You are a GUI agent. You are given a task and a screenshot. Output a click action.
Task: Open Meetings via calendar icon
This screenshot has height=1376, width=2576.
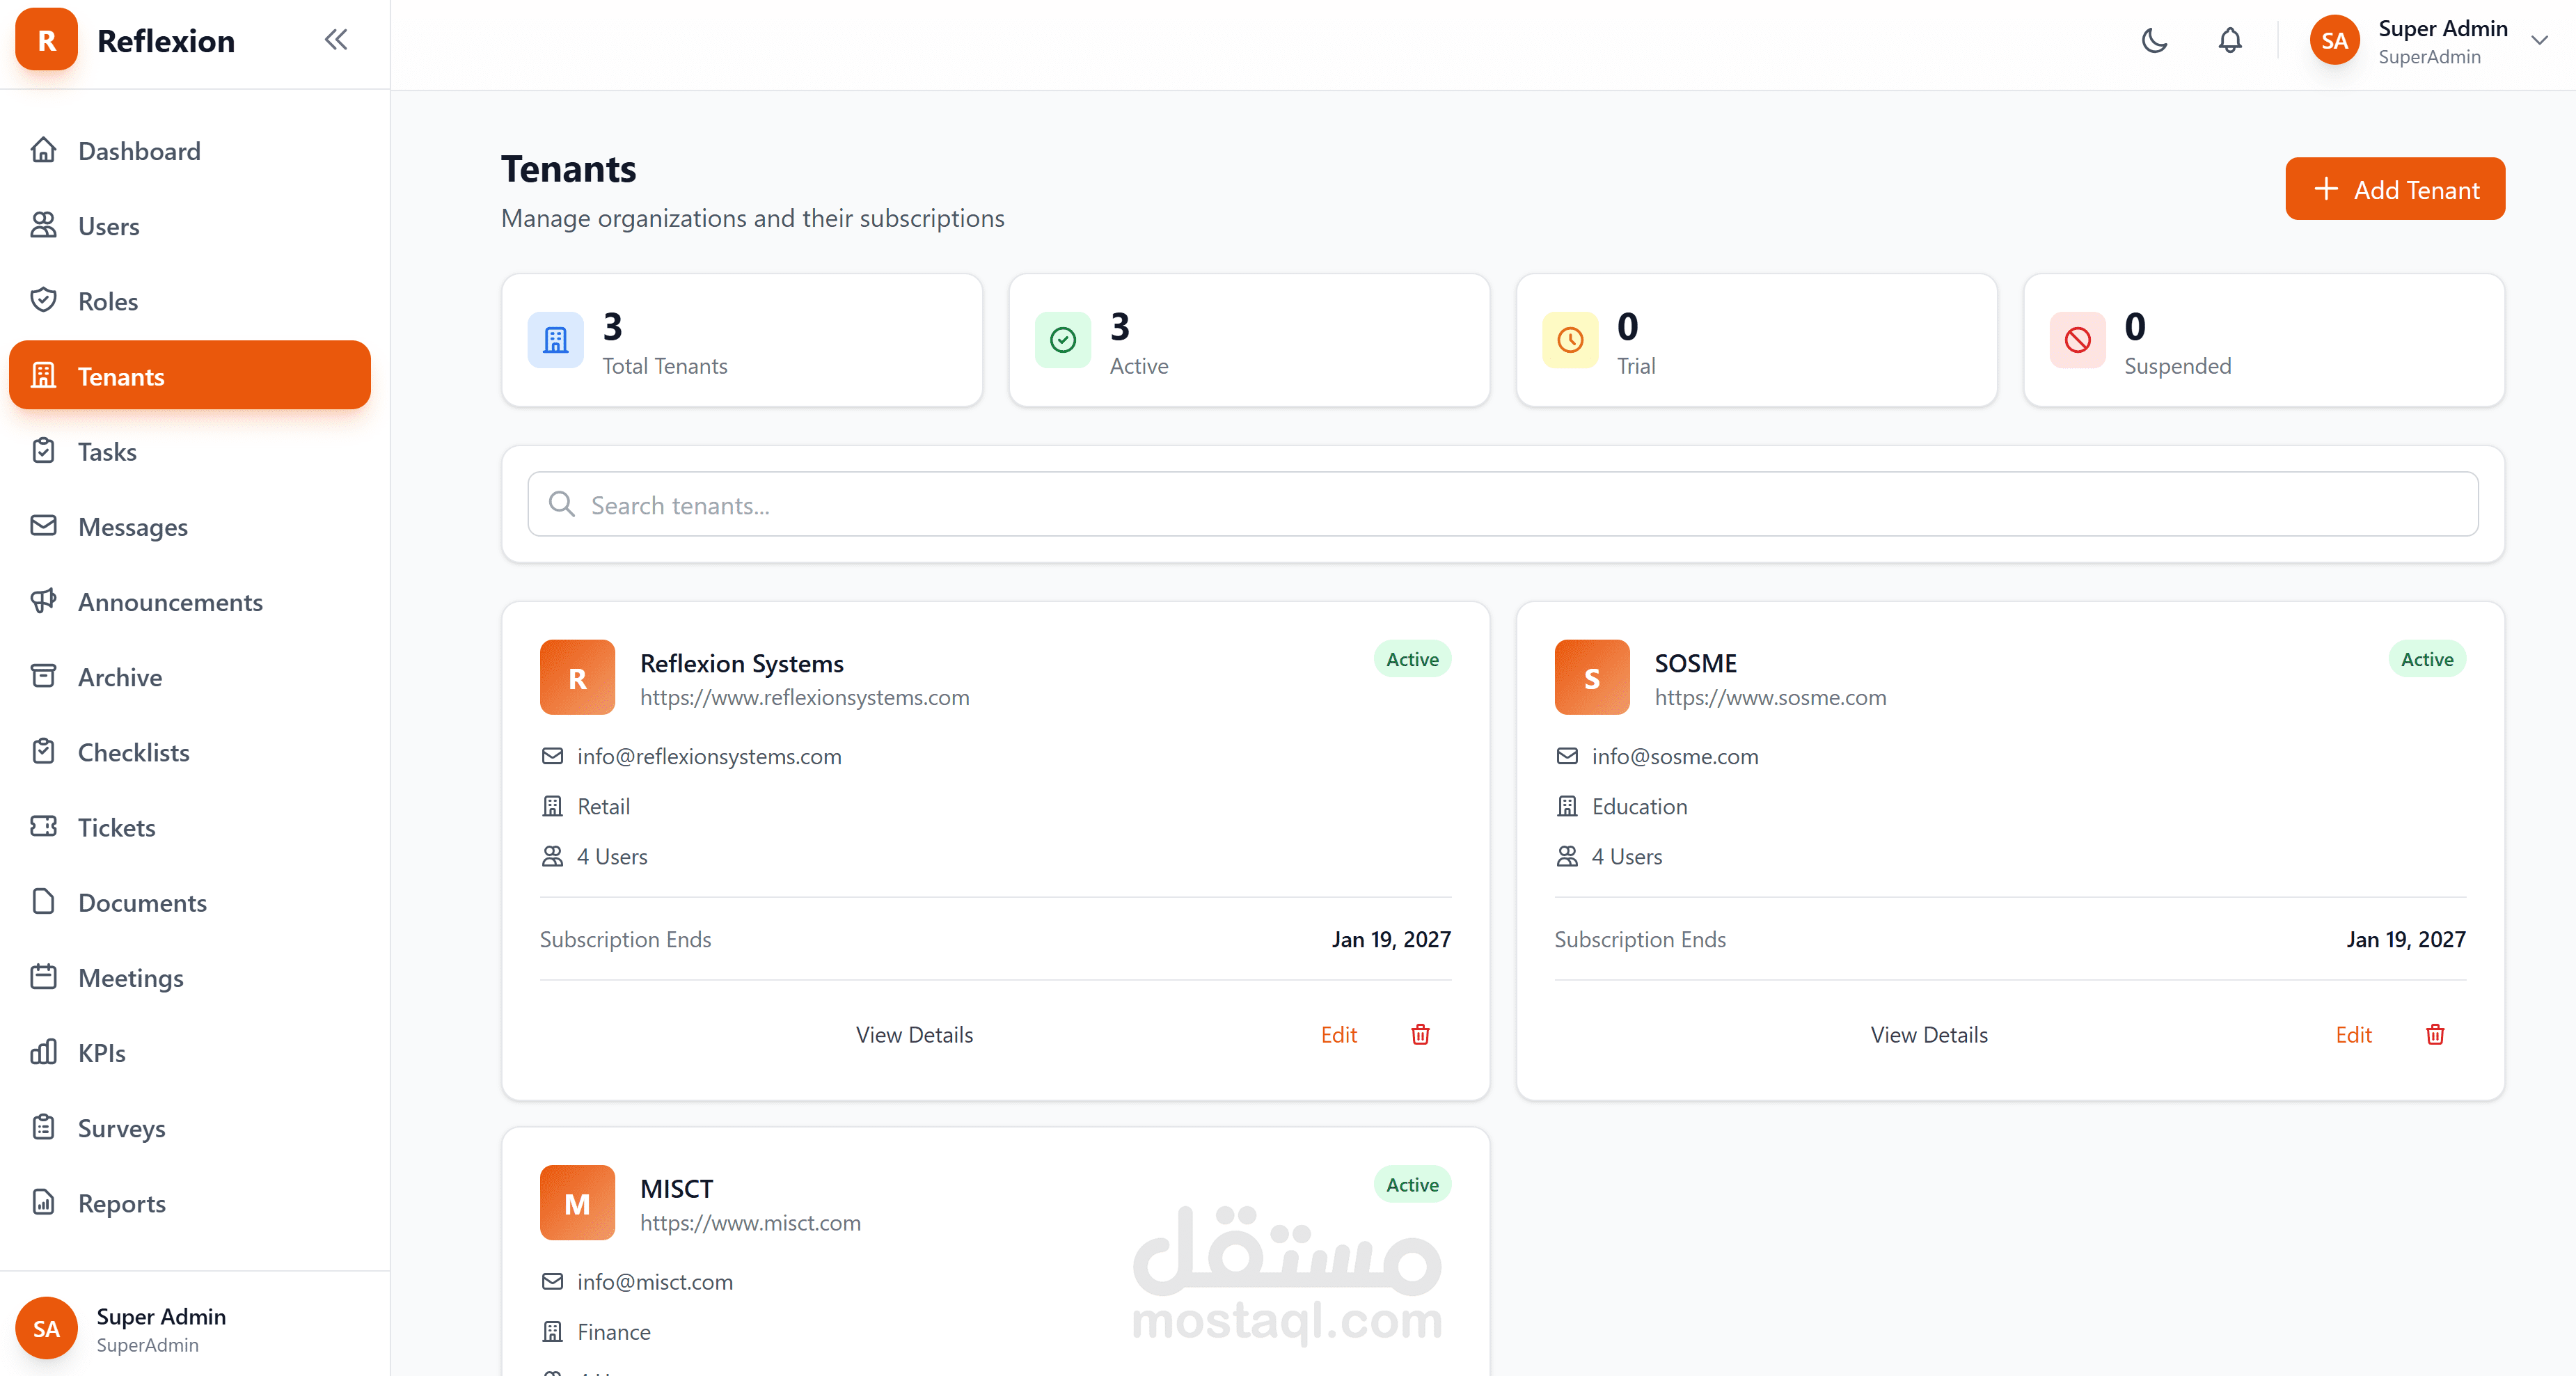[x=44, y=977]
